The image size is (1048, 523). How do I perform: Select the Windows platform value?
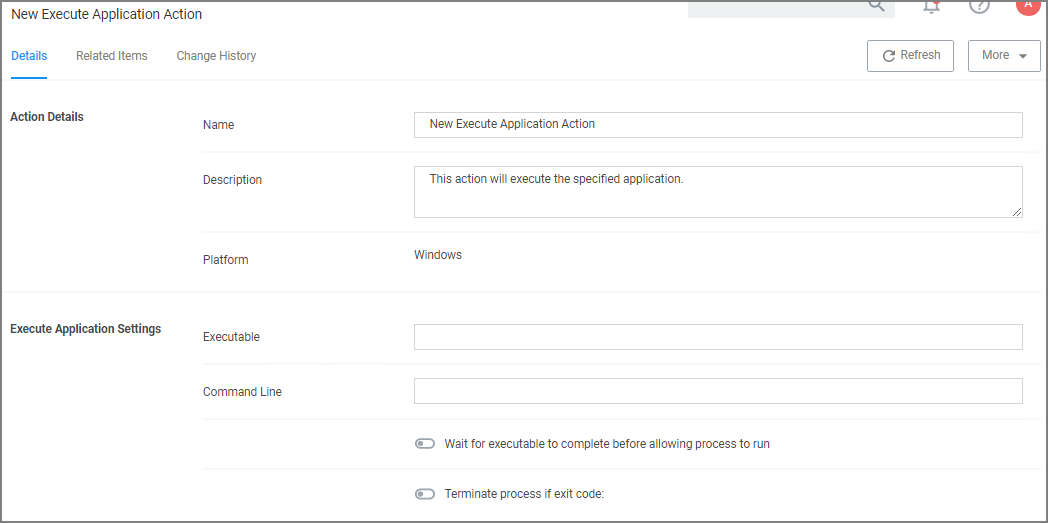438,254
